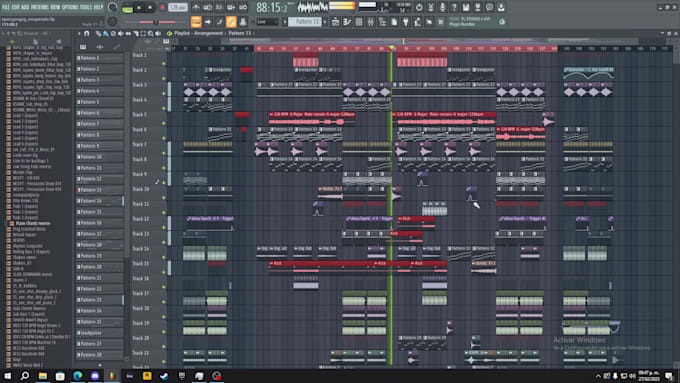Click the save project icon

pos(466,7)
